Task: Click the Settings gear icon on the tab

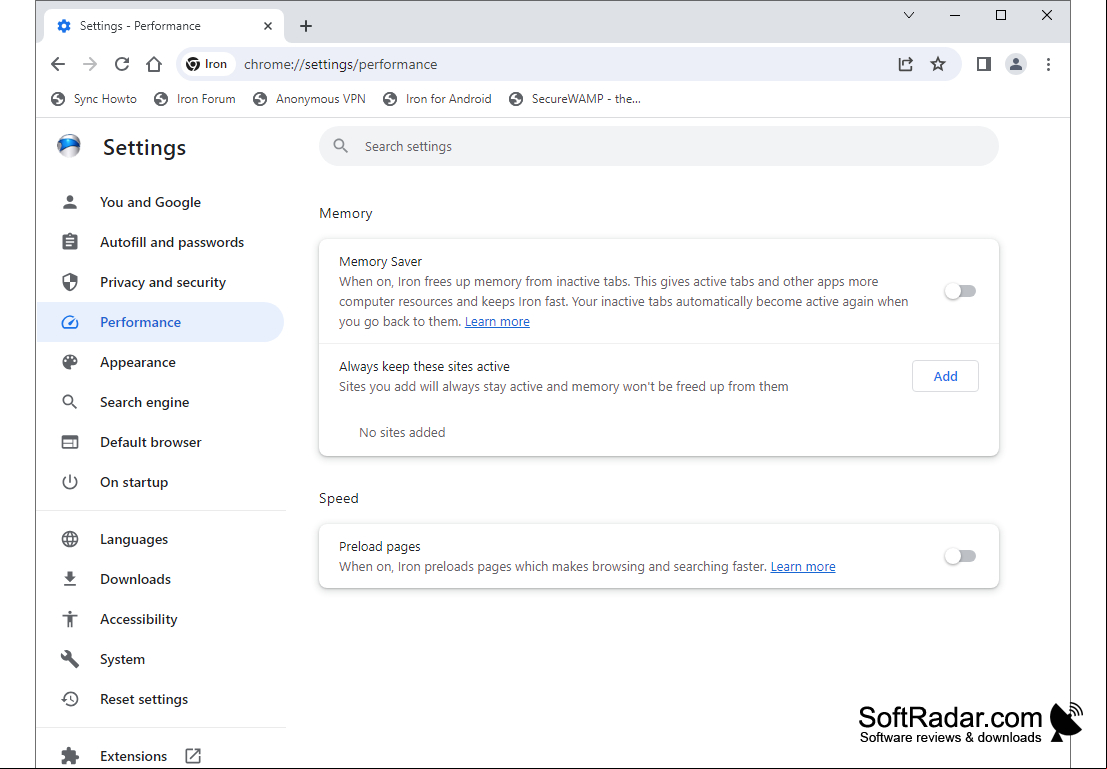Action: tap(64, 26)
